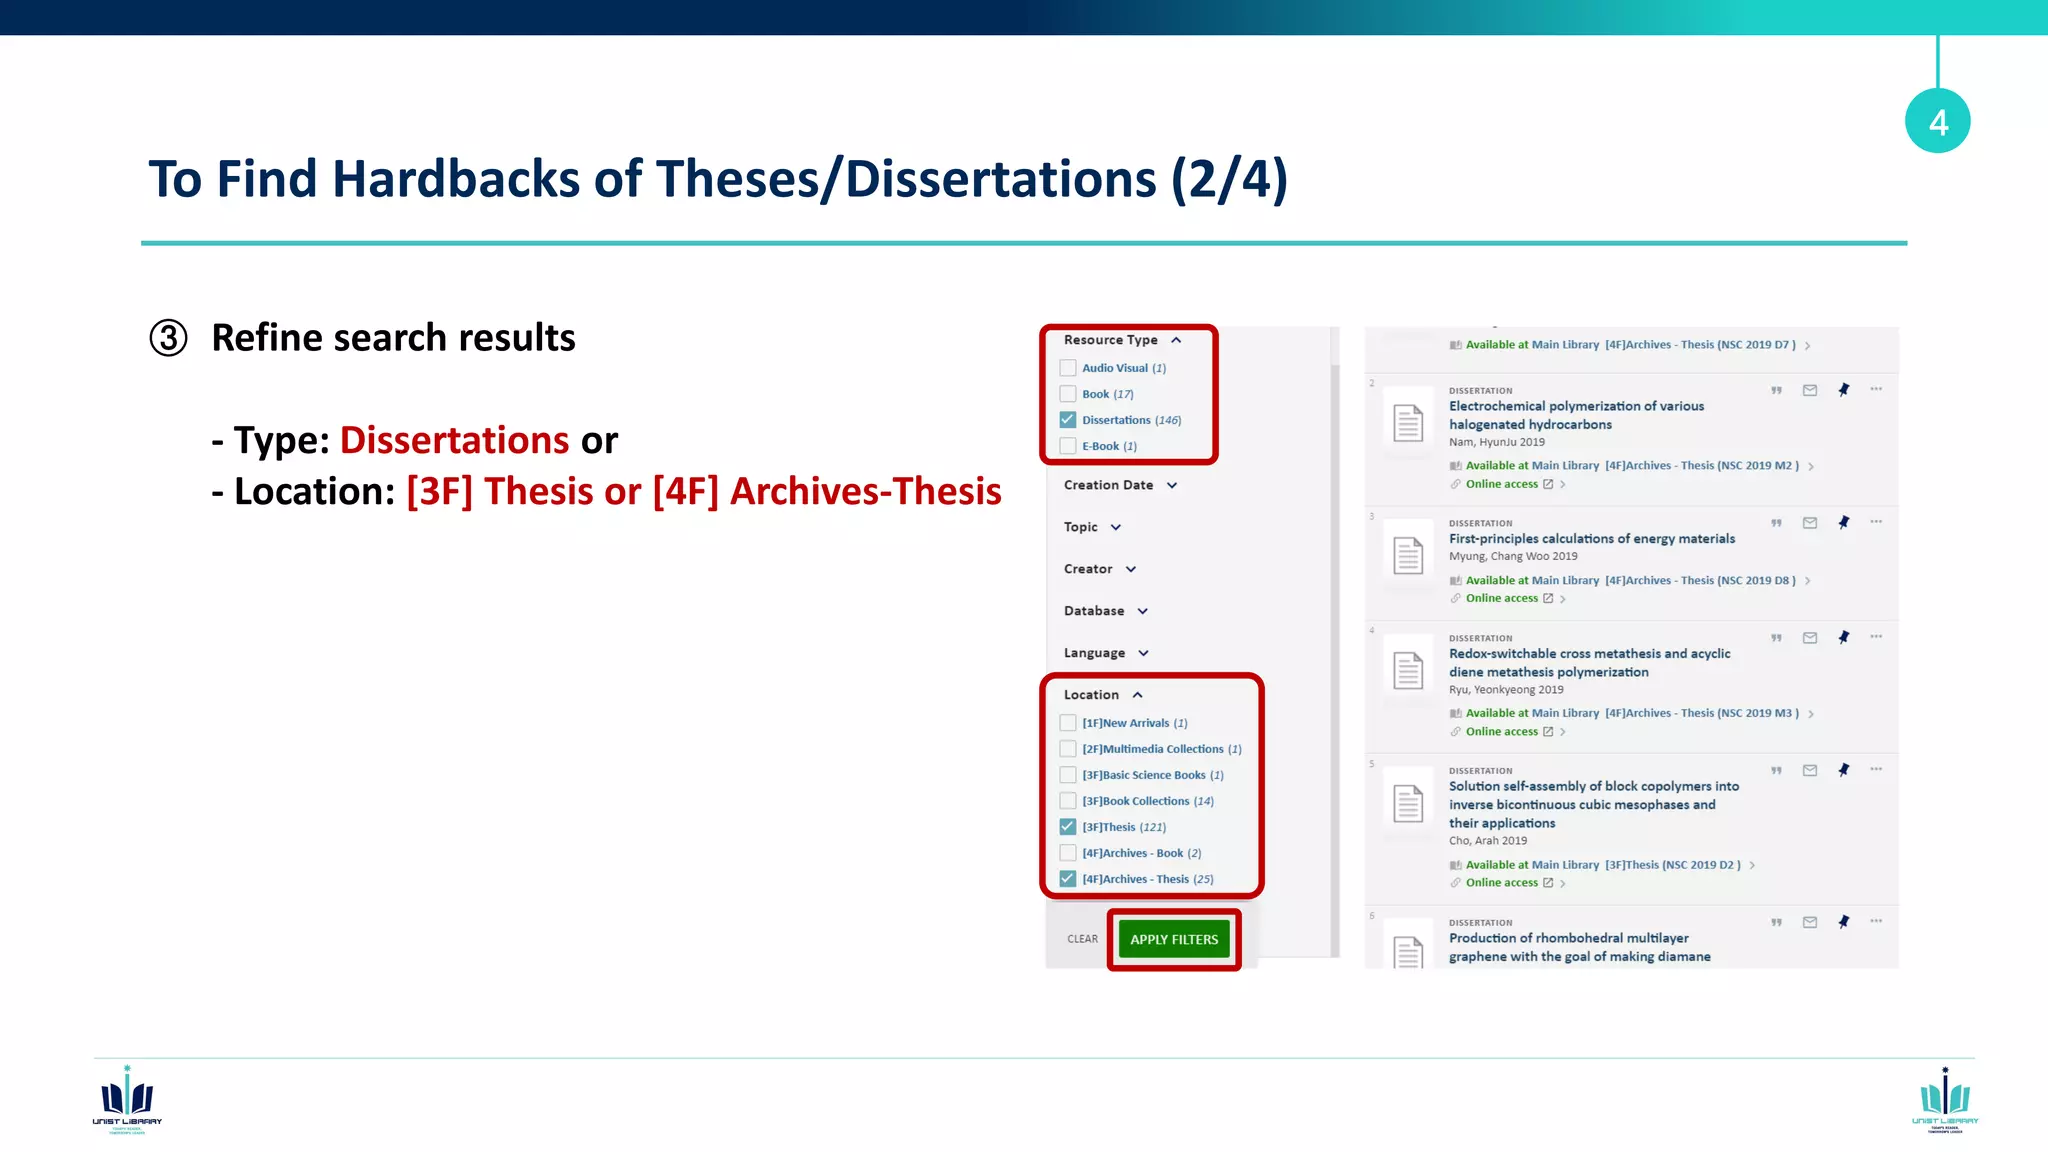Click the APPLY FILTERS button
This screenshot has width=2048, height=1152.
point(1174,939)
